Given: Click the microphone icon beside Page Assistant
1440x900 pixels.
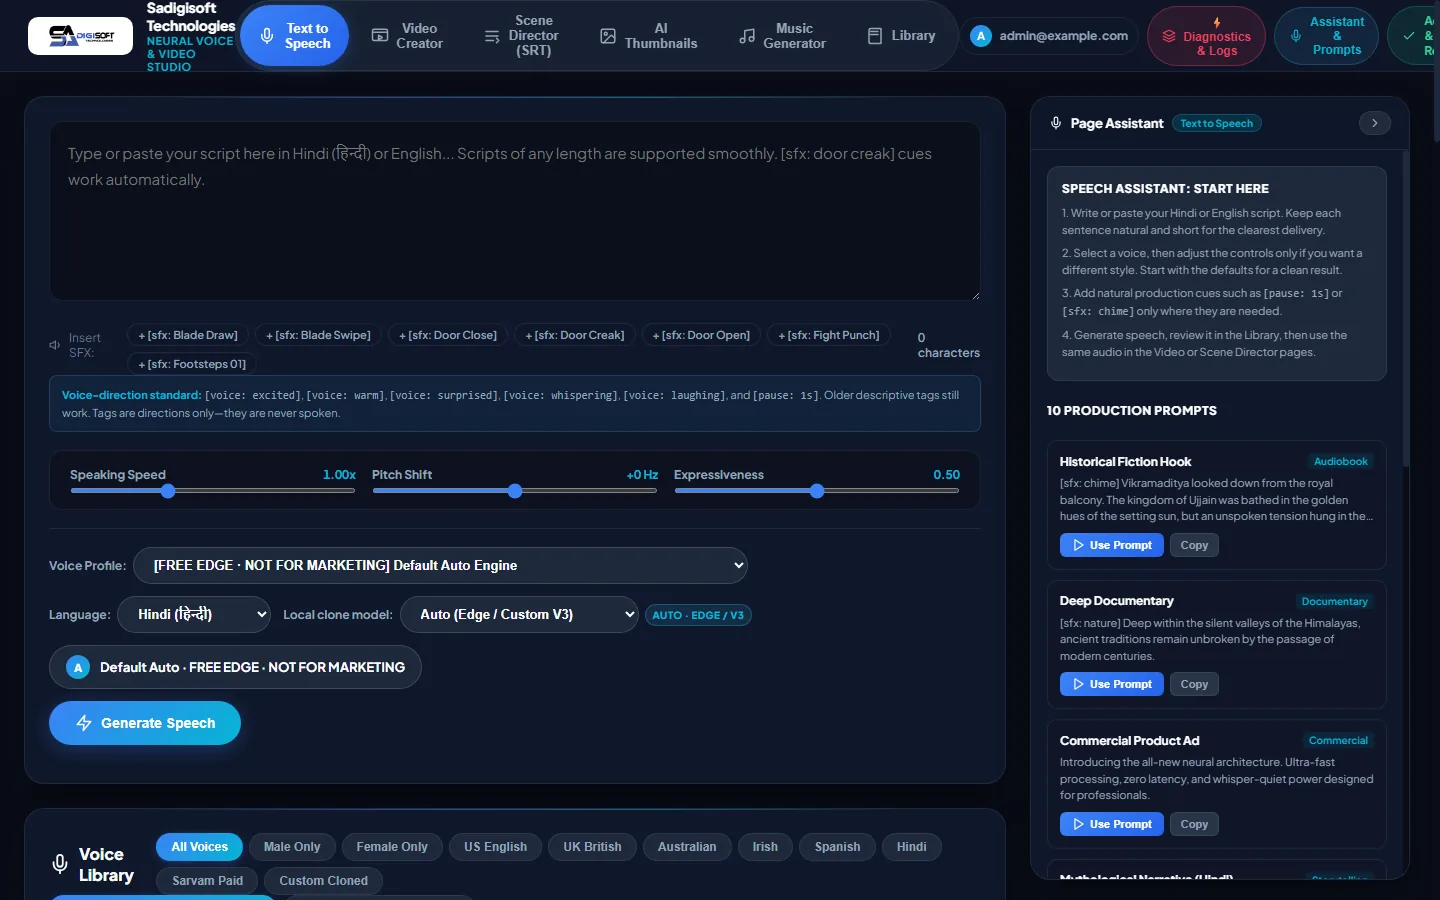Looking at the screenshot, I should [x=1056, y=123].
